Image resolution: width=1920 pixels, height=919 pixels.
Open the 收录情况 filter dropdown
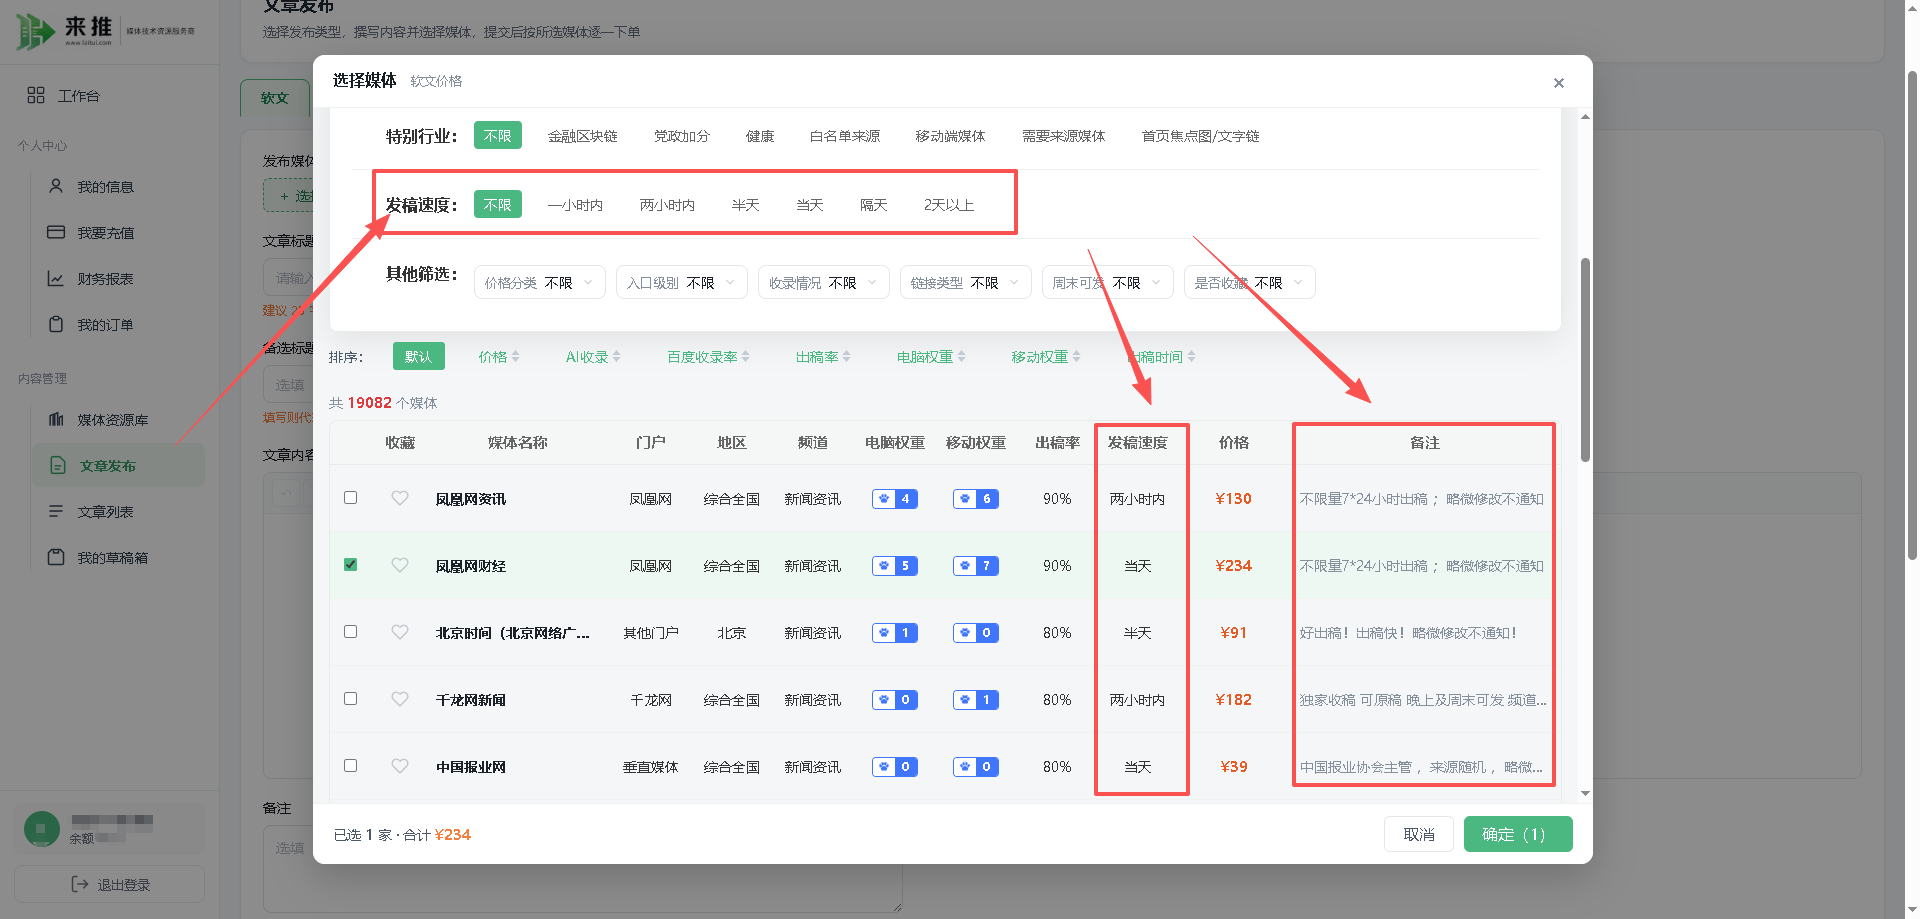tap(823, 283)
